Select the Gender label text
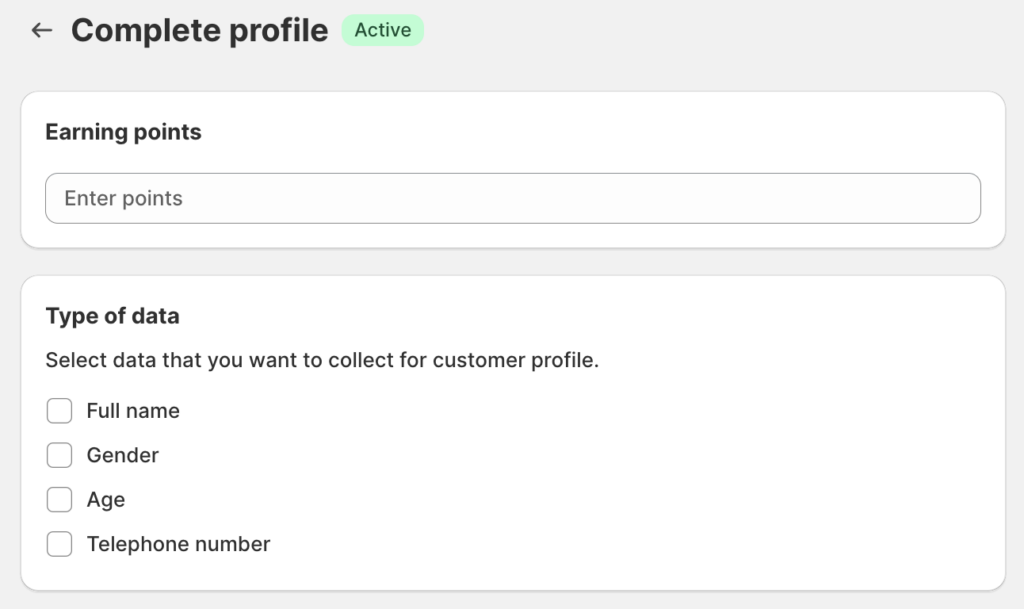 (x=123, y=456)
